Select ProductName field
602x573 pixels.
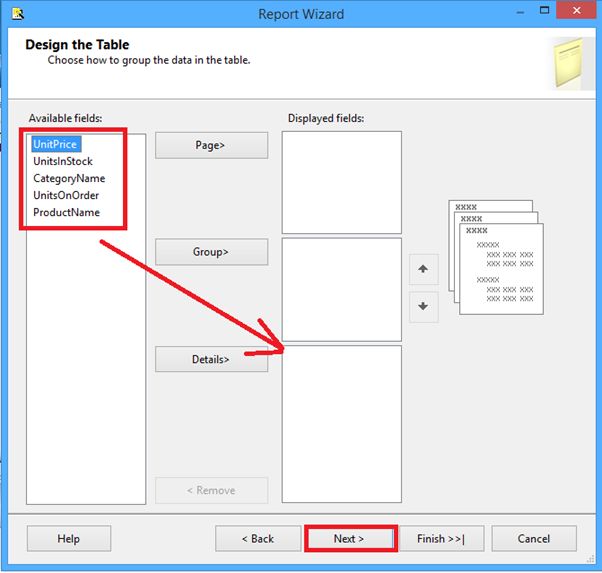click(66, 212)
